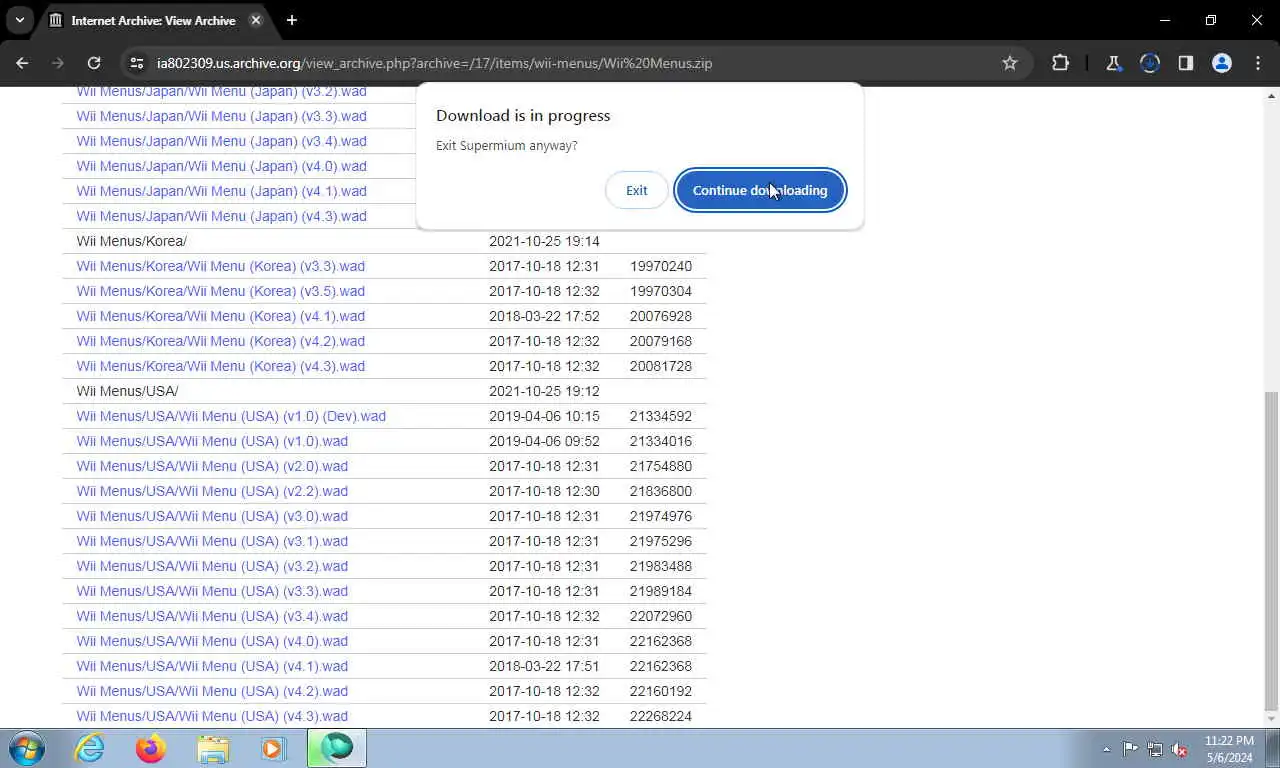1280x768 pixels.
Task: Open Wii Menu (USA) (v3.2).wad link
Action: pyautogui.click(x=212, y=566)
